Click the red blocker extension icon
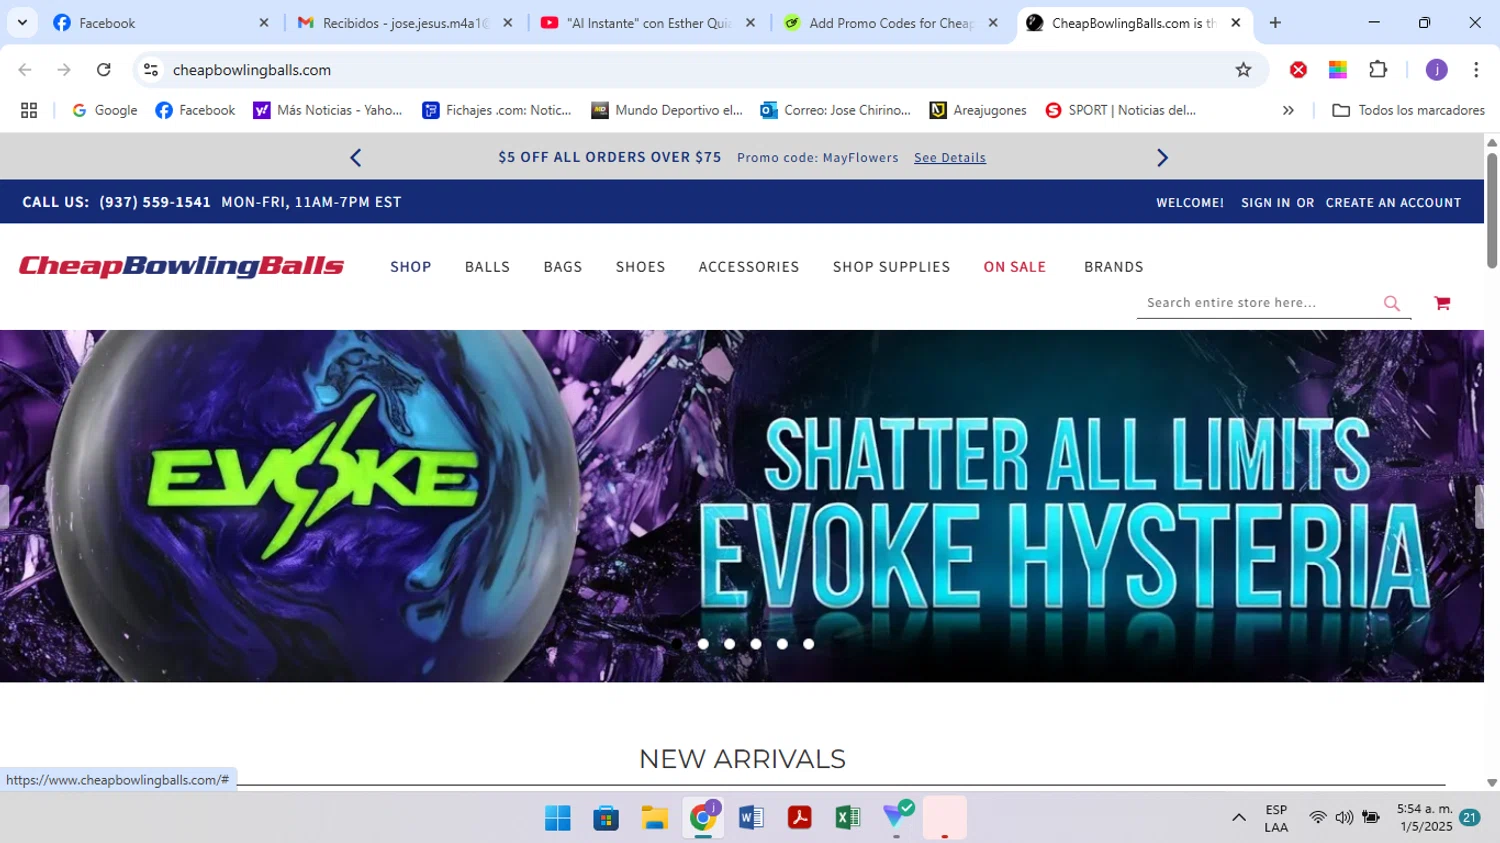 tap(1298, 70)
